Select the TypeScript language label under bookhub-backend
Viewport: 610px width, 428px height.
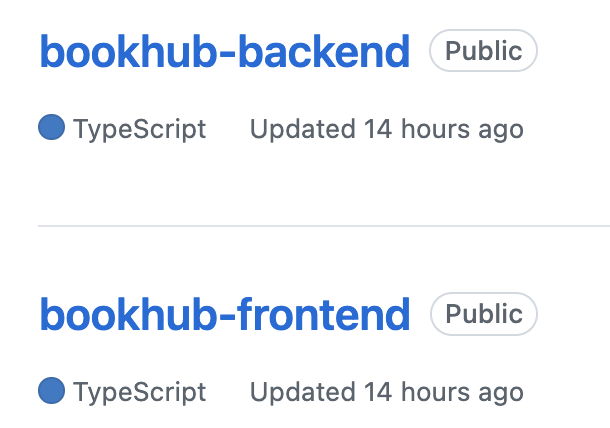click(139, 130)
